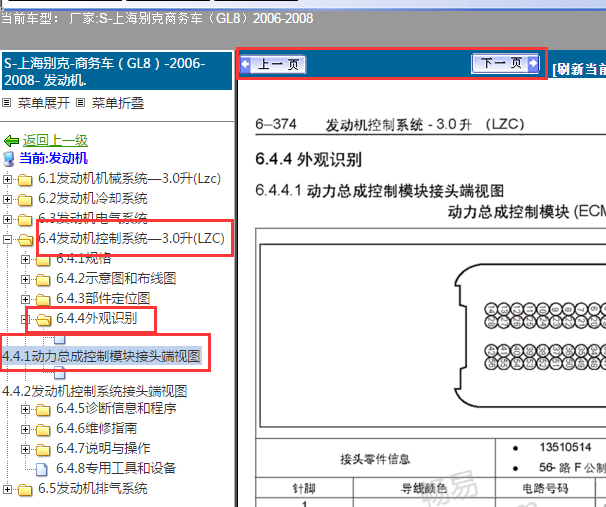The image size is (606, 507).
Task: Select open folder icon of 6.4.4外观识别
Action: (x=44, y=320)
